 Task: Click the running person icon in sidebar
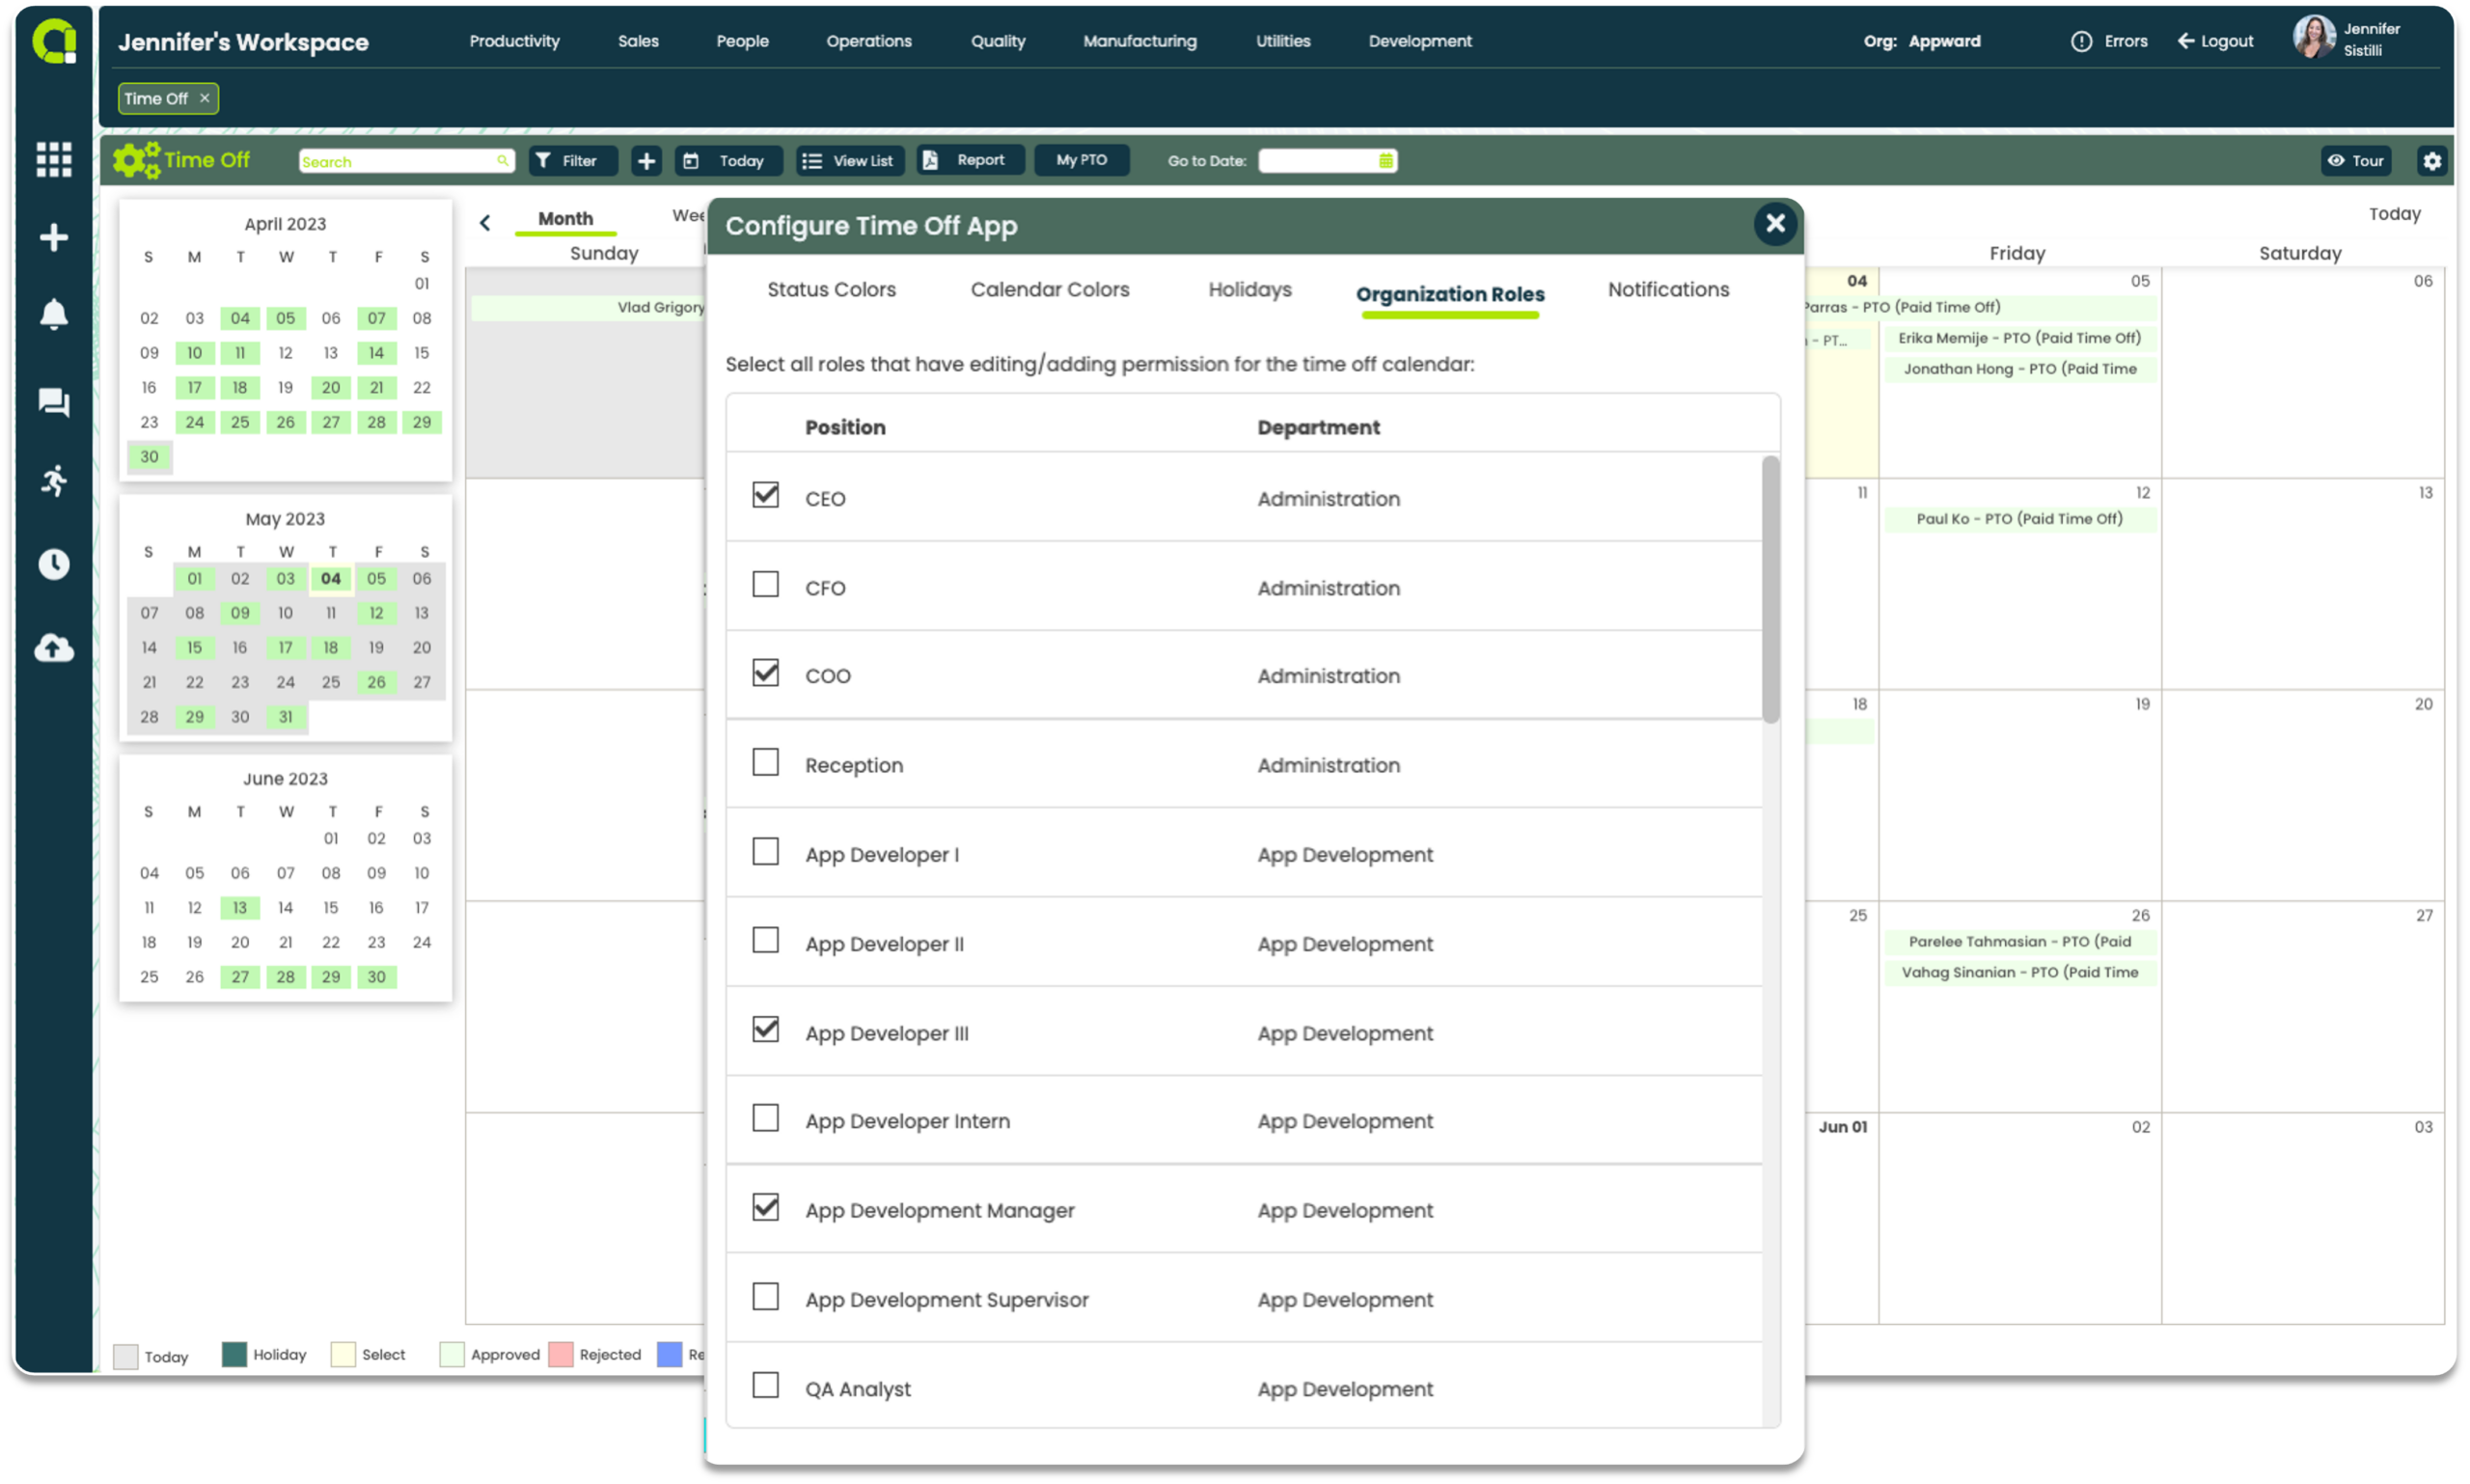[x=54, y=480]
